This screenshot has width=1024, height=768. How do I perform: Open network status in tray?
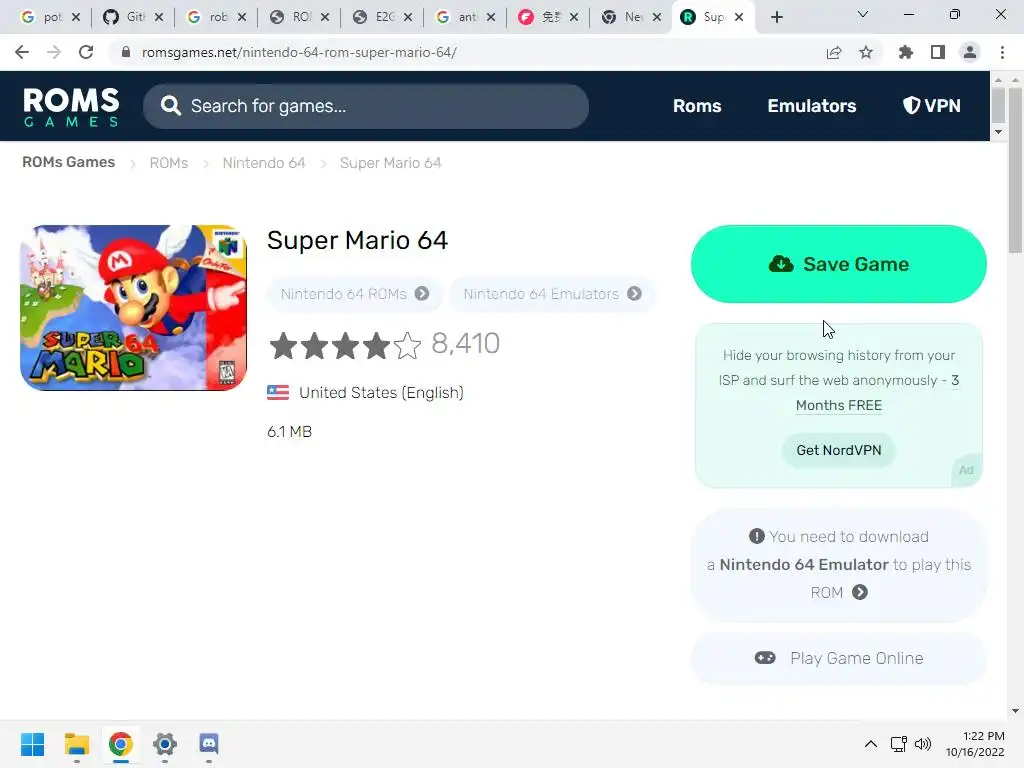coord(899,744)
